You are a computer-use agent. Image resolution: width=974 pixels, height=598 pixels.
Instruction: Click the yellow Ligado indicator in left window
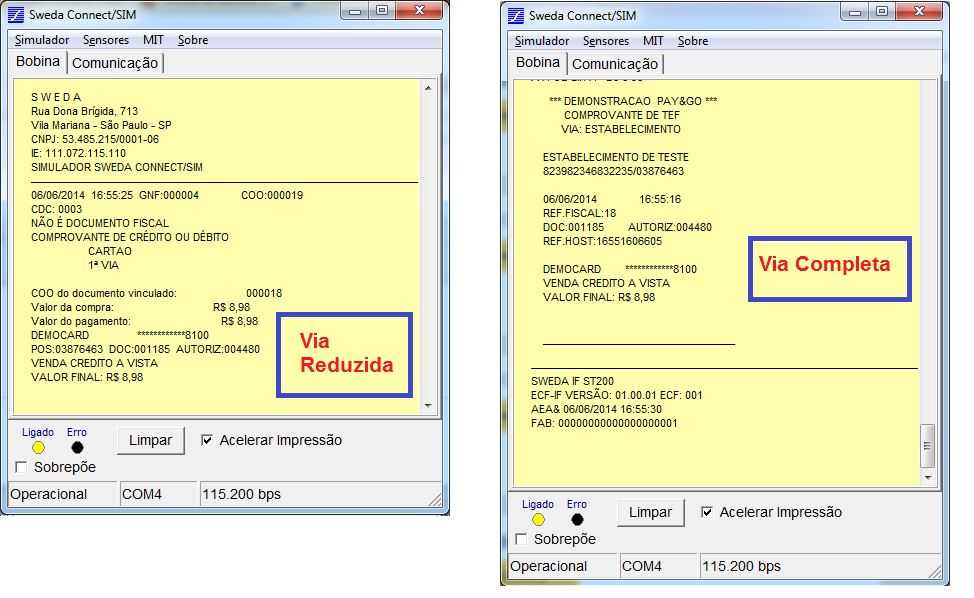click(x=39, y=448)
